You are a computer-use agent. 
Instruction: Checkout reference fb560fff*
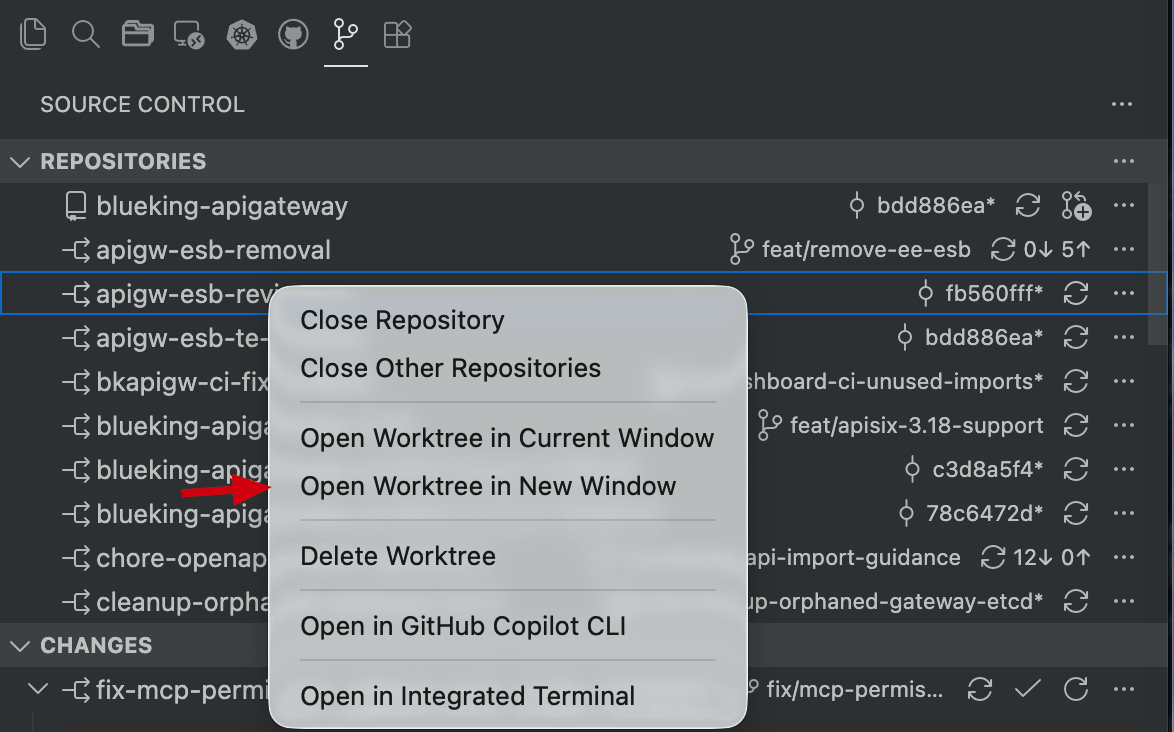click(981, 293)
